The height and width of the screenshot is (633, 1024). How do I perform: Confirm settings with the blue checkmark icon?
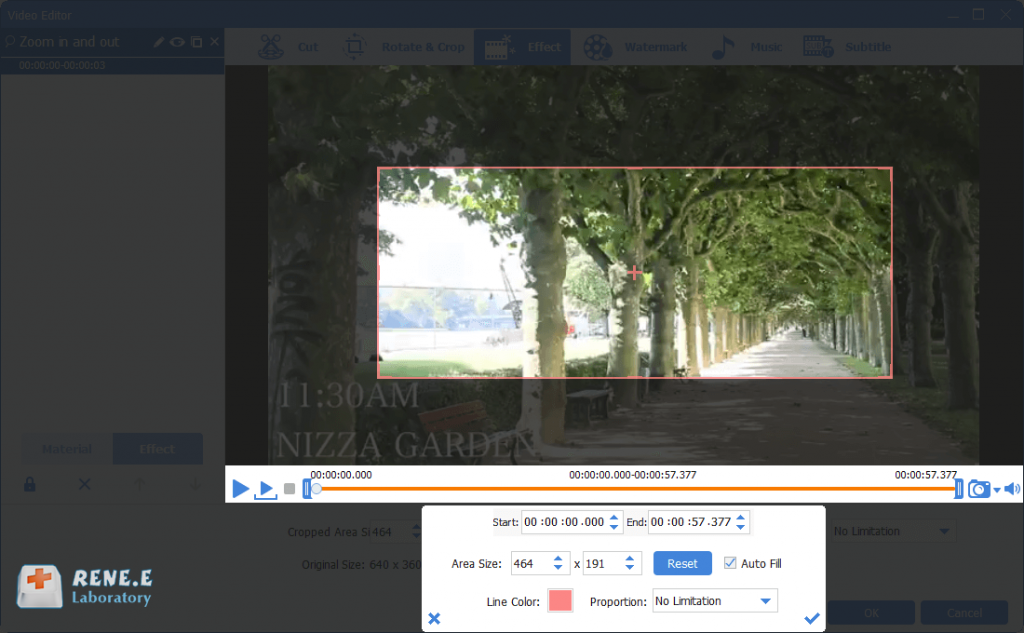(x=811, y=619)
